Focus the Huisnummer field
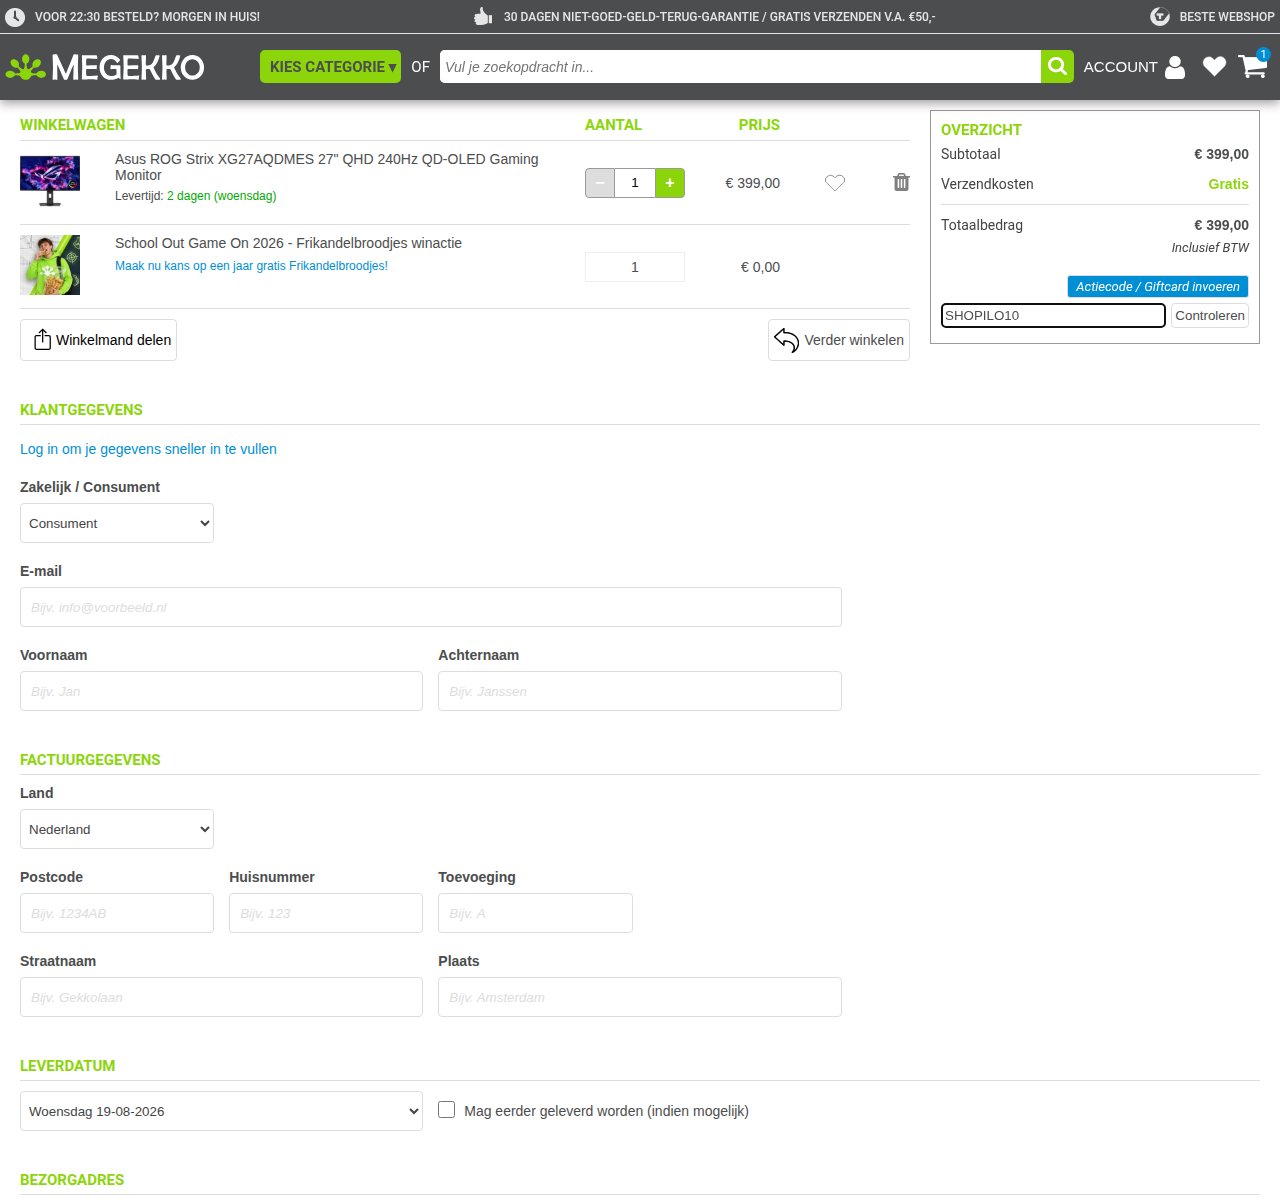This screenshot has width=1280, height=1200. pos(326,913)
